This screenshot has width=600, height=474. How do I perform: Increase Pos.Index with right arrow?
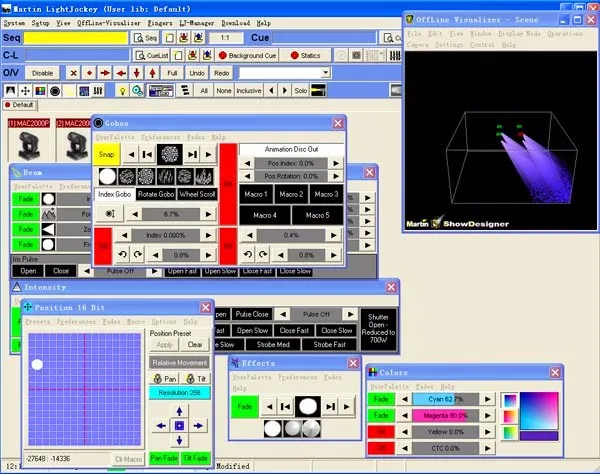pos(336,163)
